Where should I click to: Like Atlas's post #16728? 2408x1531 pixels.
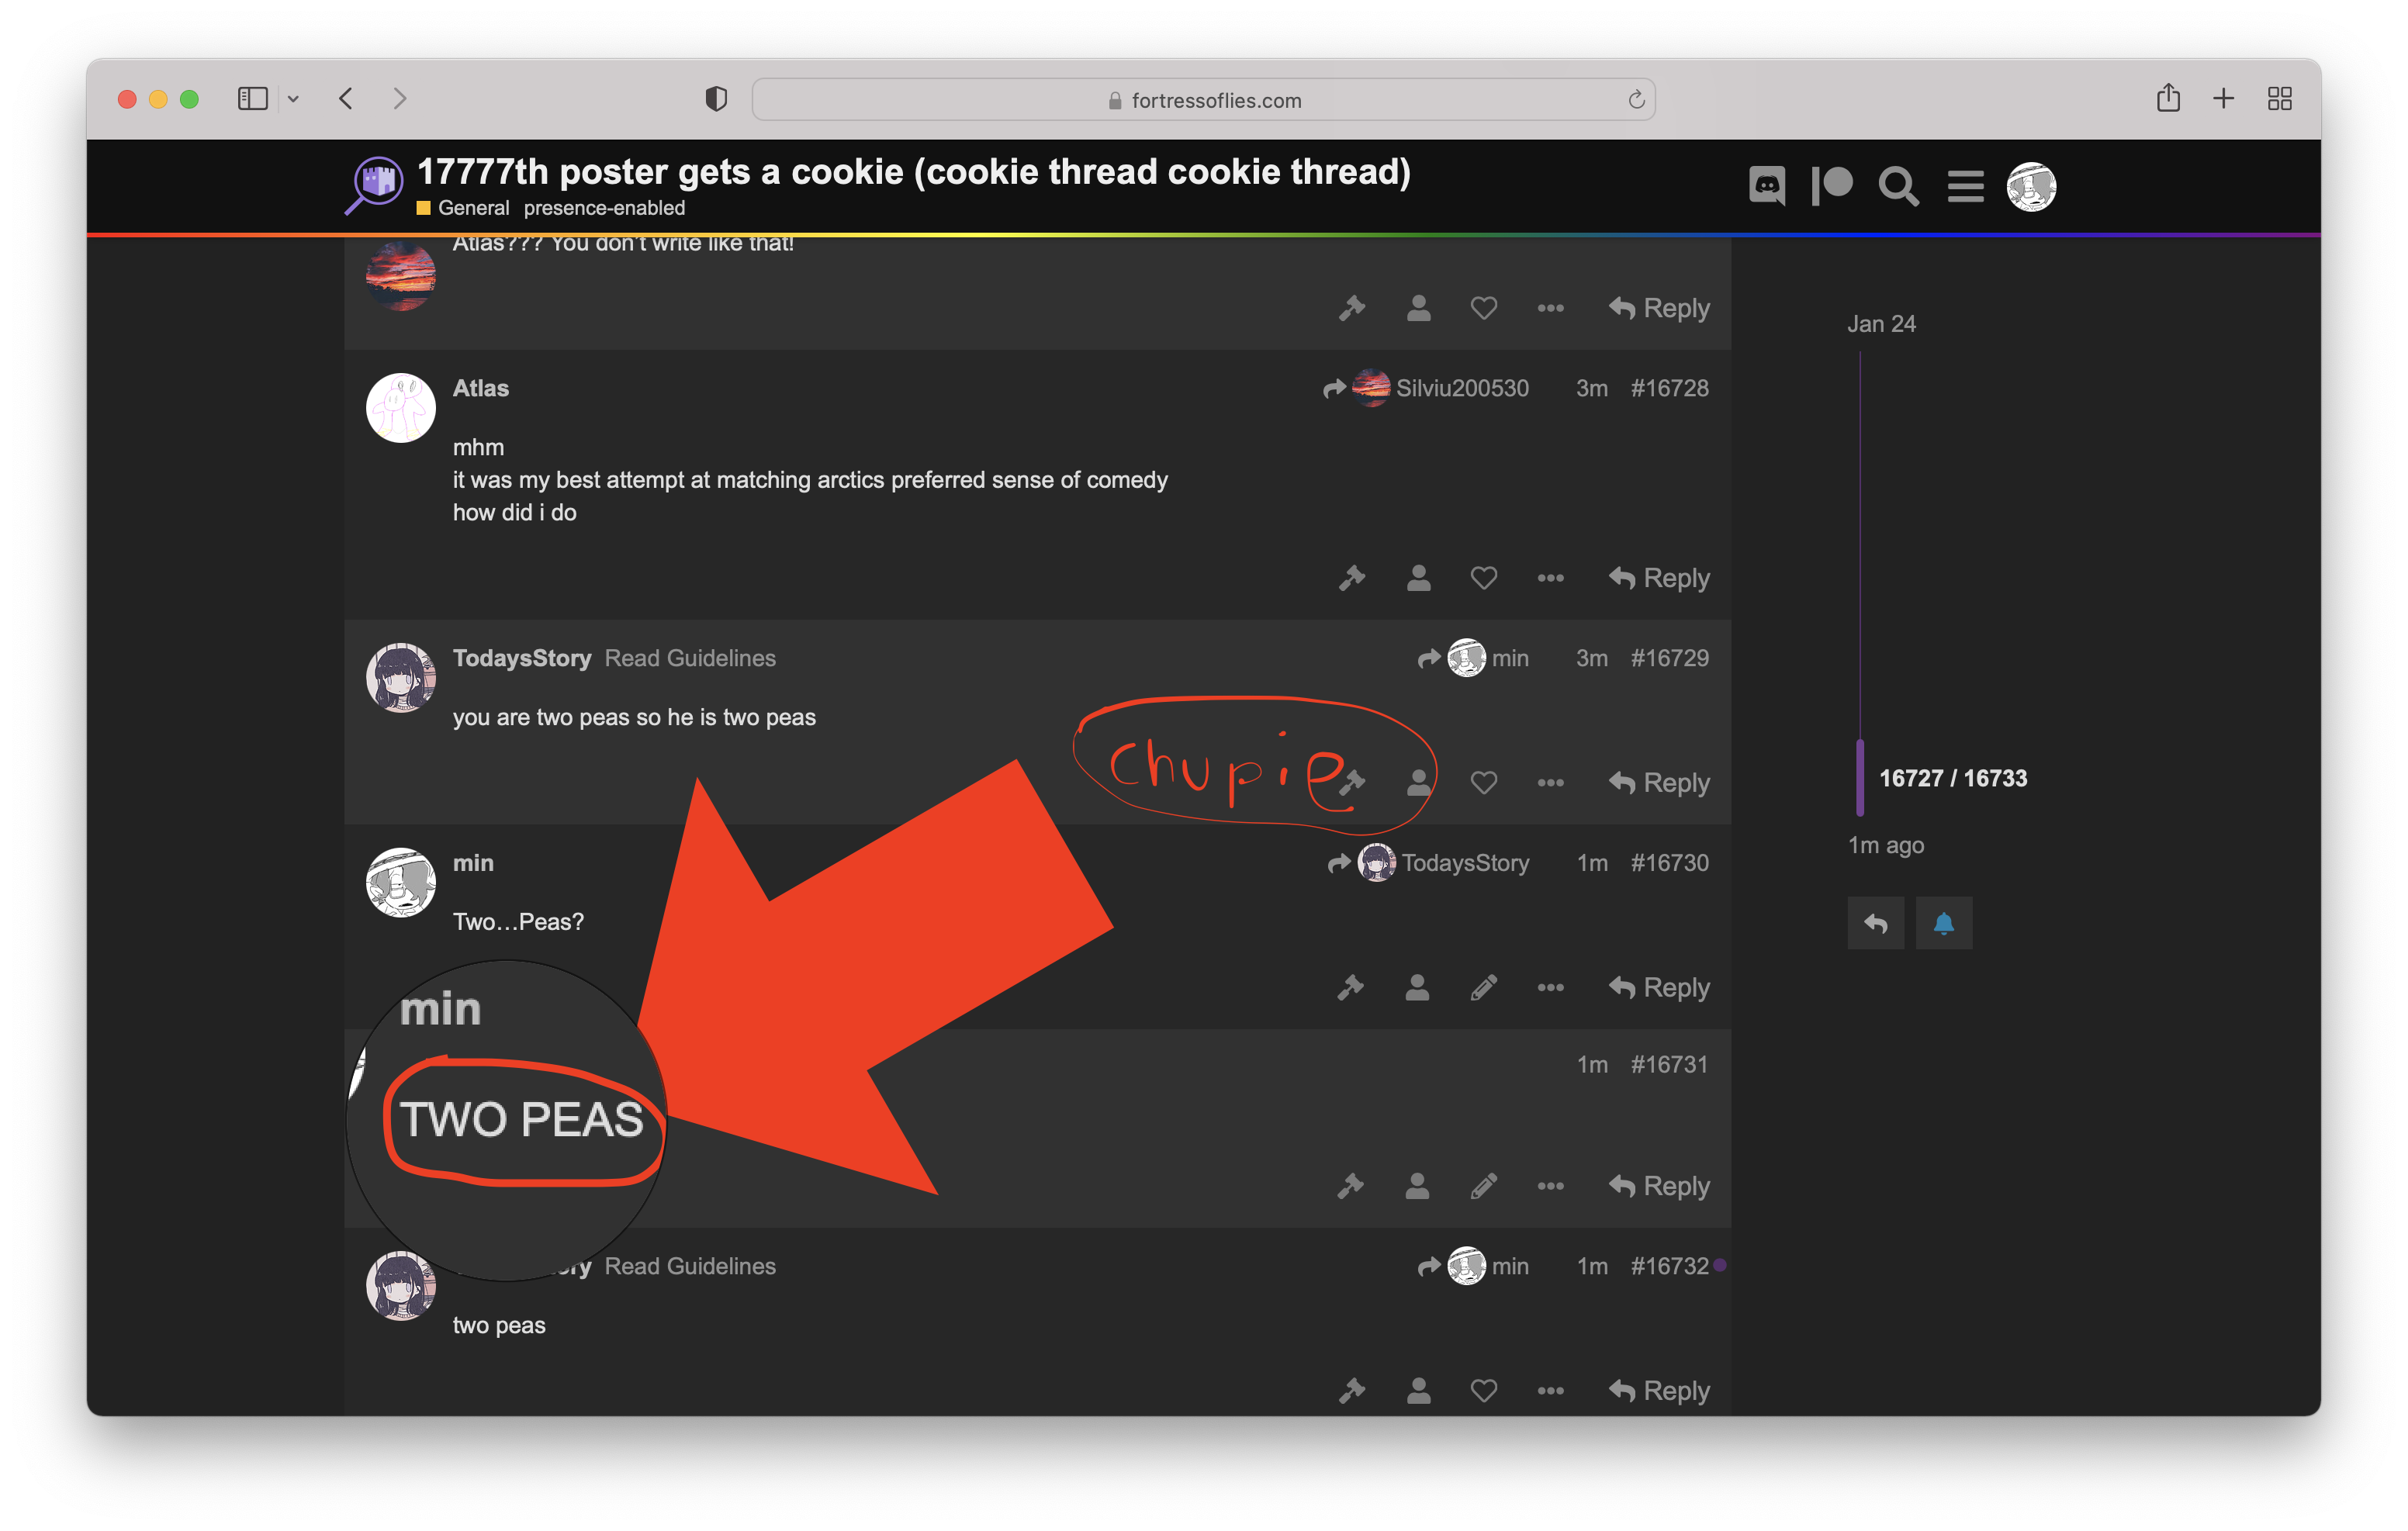tap(1484, 578)
